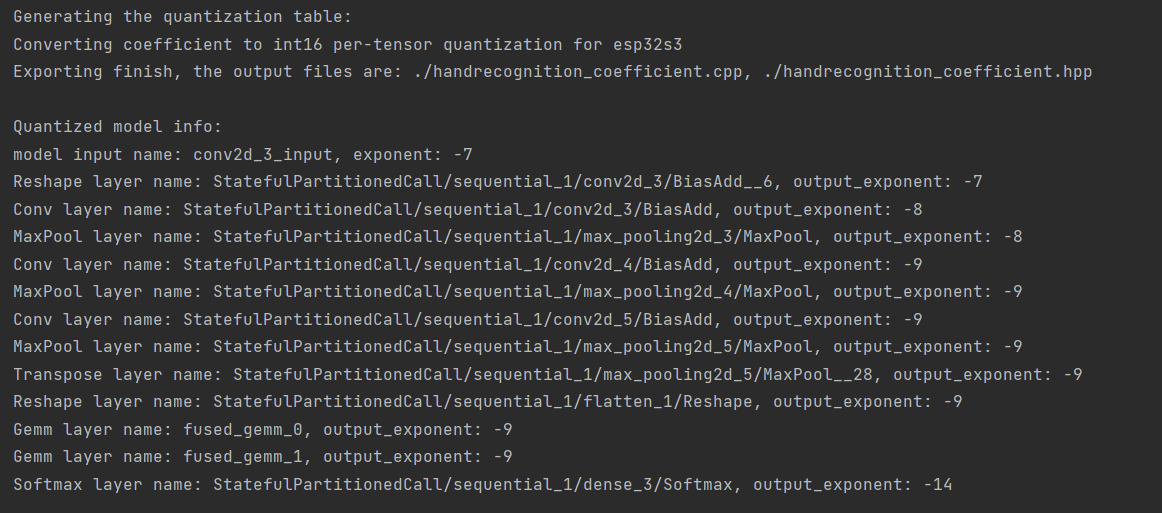The image size is (1162, 513).
Task: Click the max_pooling2d_5/MaxPool output line
Action: coord(518,347)
